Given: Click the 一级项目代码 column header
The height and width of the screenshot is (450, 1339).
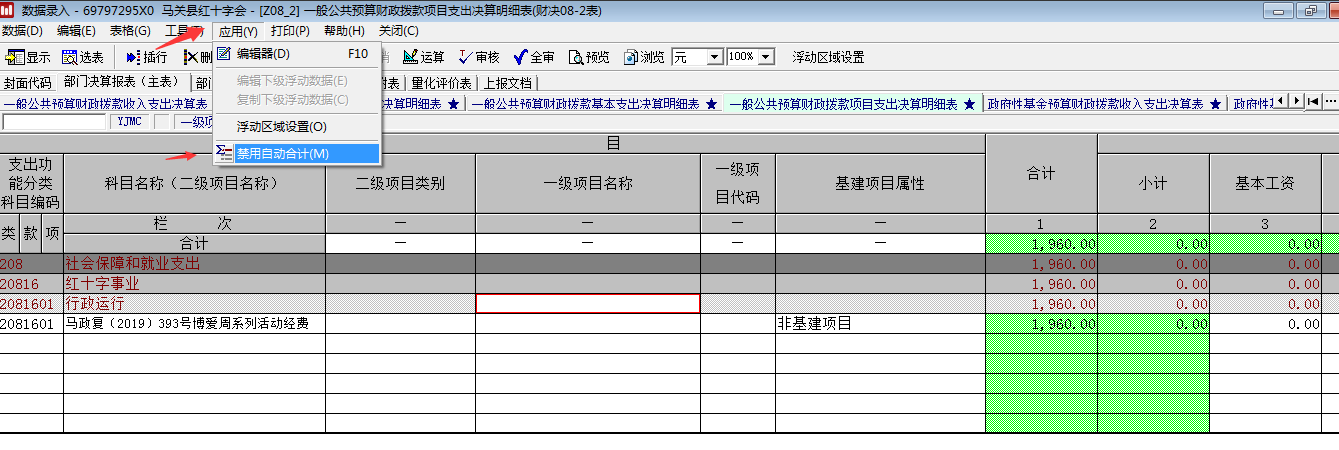Looking at the screenshot, I should (738, 183).
